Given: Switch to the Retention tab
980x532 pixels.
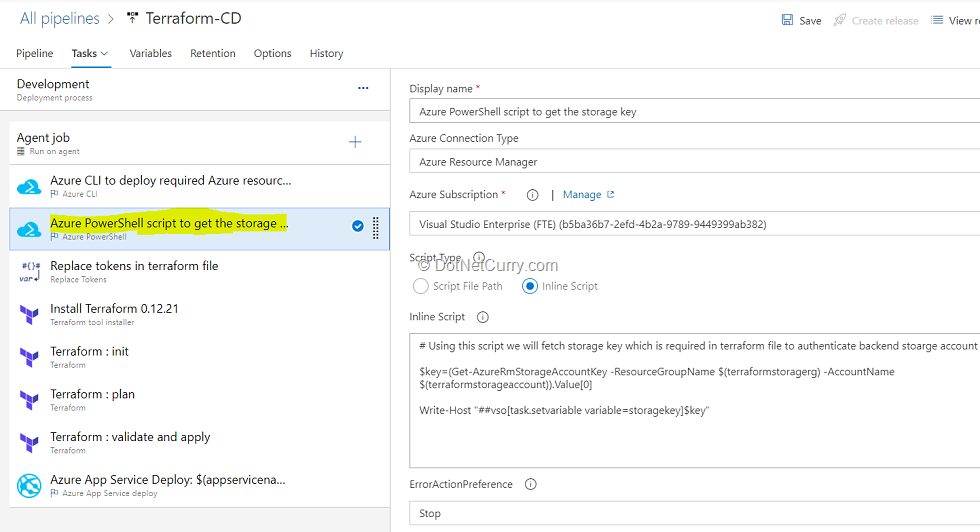Looking at the screenshot, I should (x=212, y=54).
